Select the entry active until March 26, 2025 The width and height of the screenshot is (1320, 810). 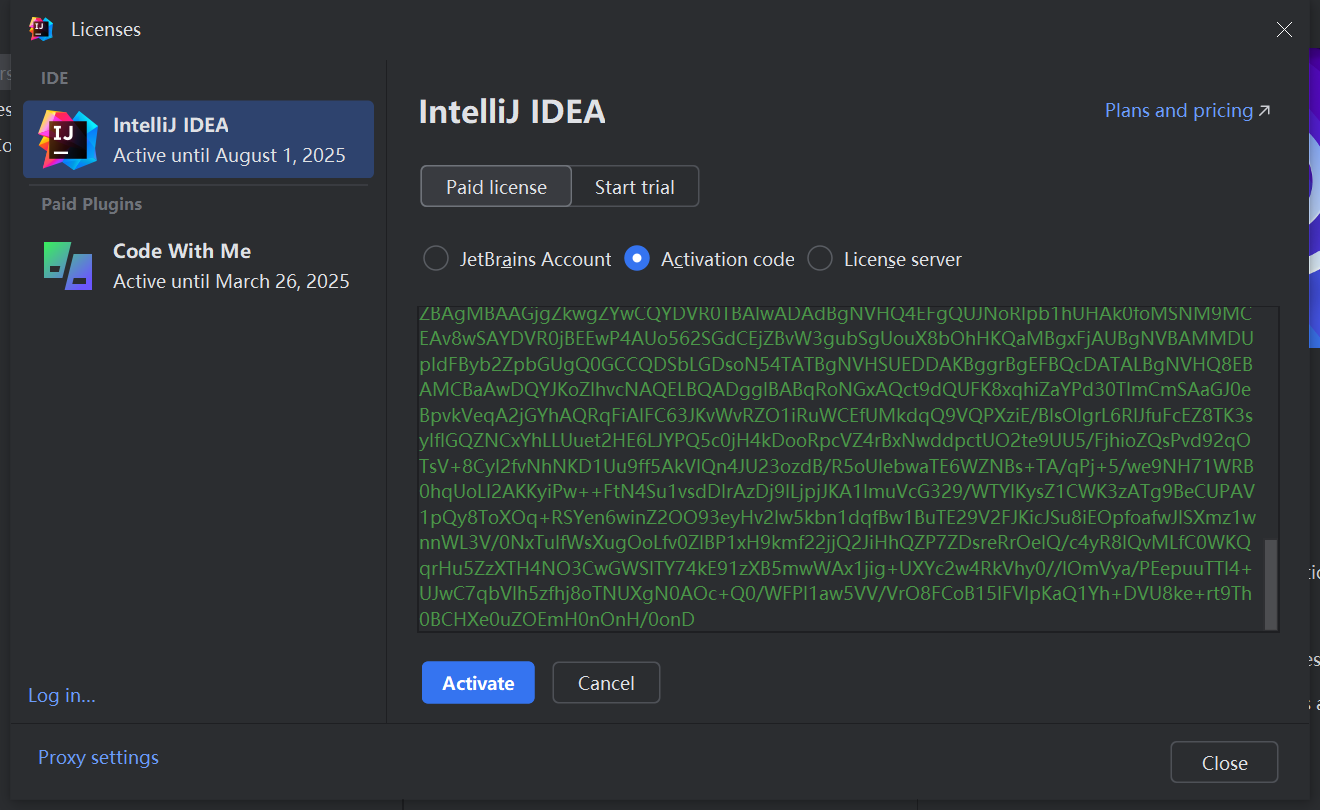[x=198, y=265]
